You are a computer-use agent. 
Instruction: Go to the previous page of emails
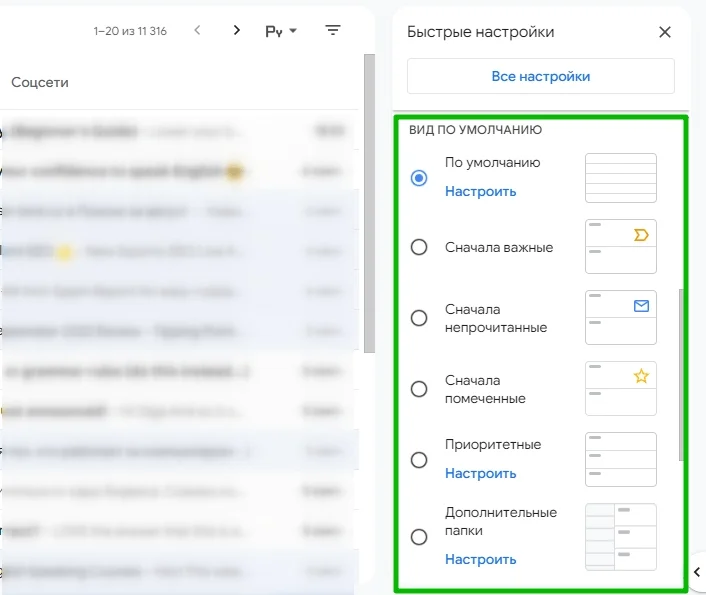click(x=197, y=31)
